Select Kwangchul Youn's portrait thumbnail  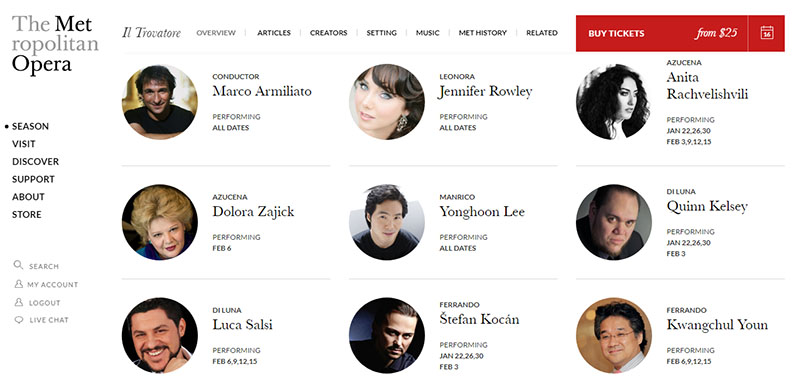coord(614,335)
